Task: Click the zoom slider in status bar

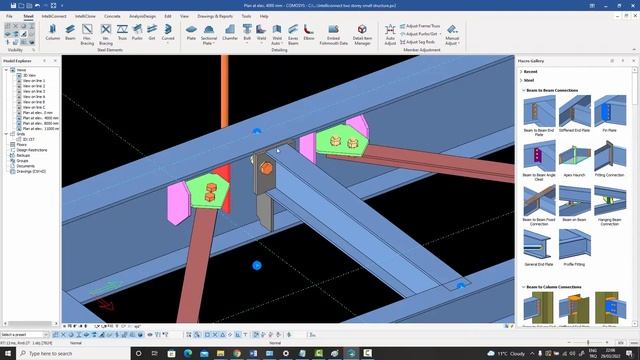Action: click(x=588, y=342)
